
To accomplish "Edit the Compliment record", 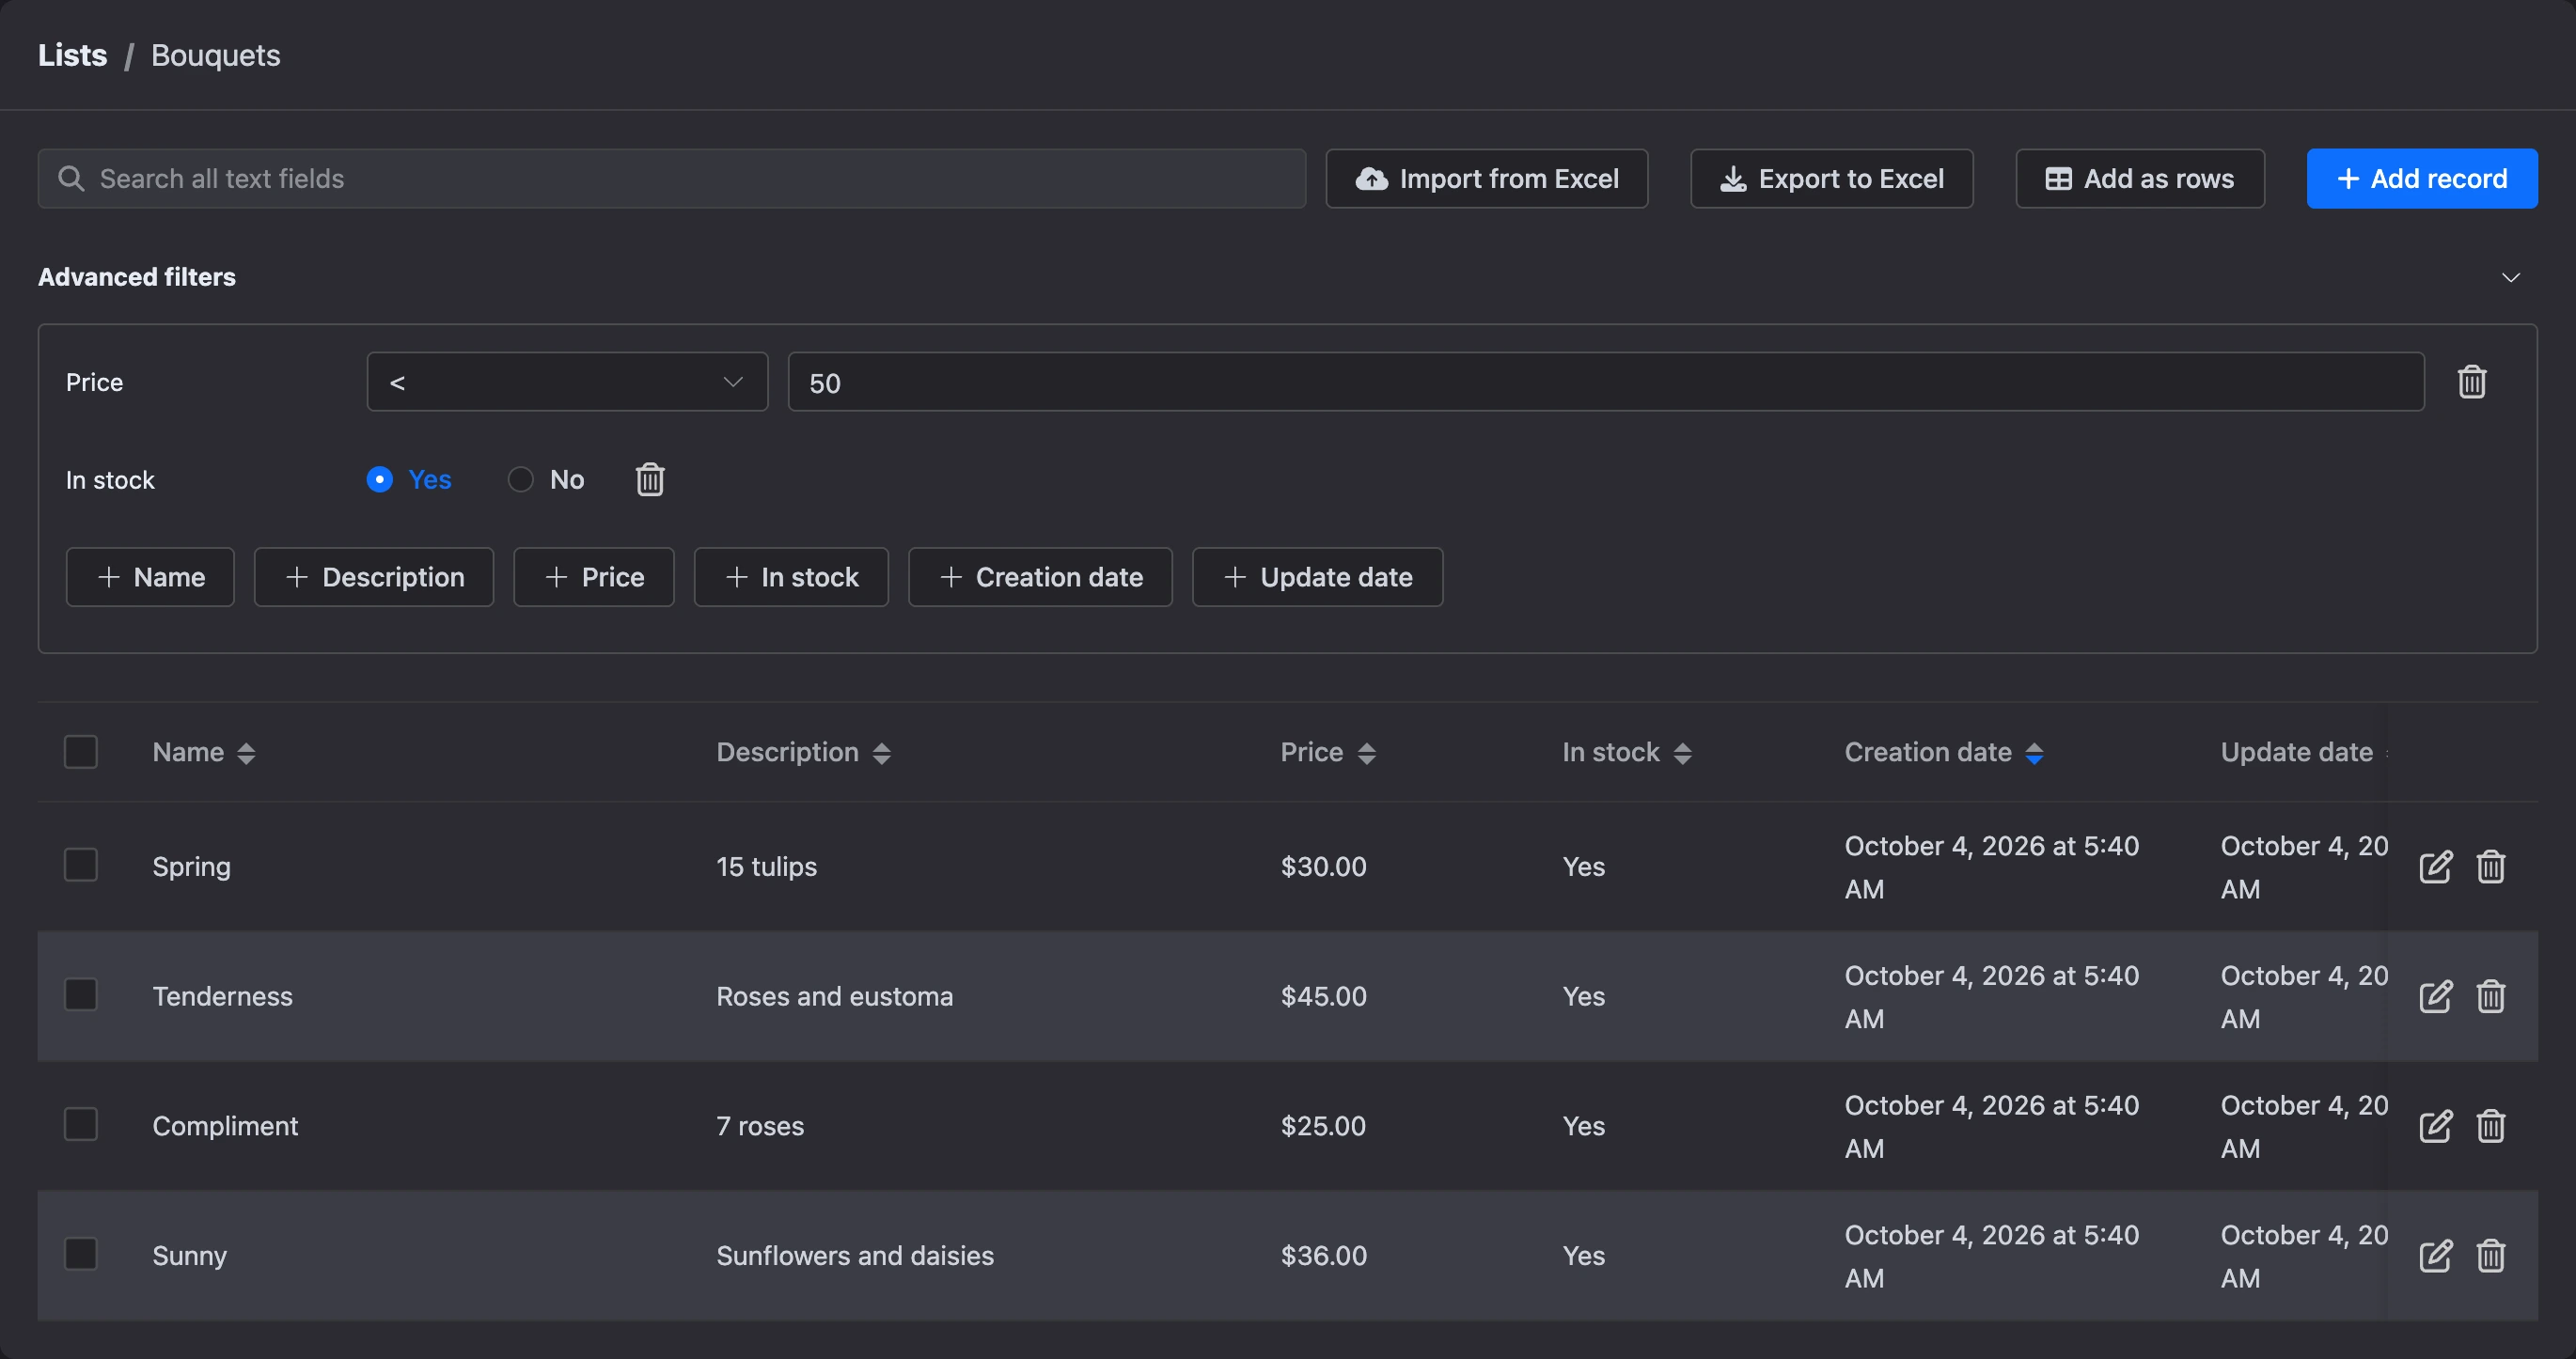I will (2435, 1126).
